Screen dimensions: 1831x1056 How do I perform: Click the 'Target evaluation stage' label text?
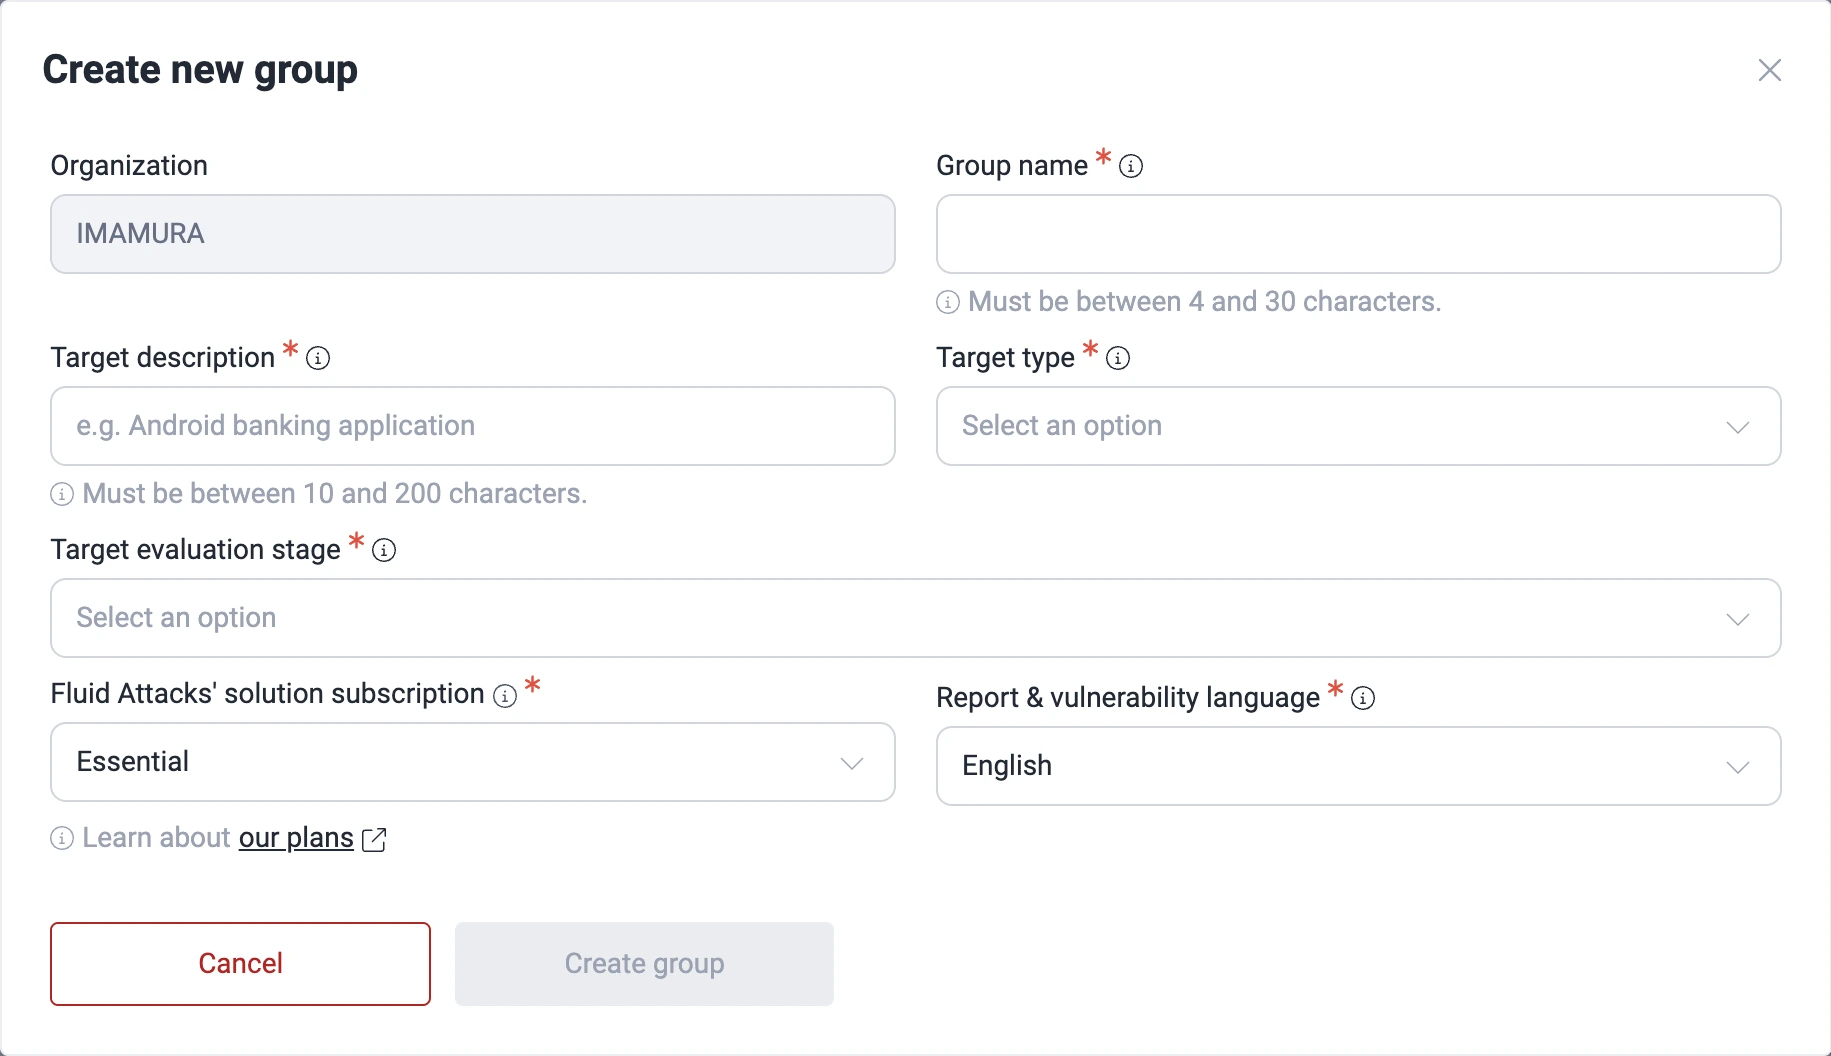196,550
